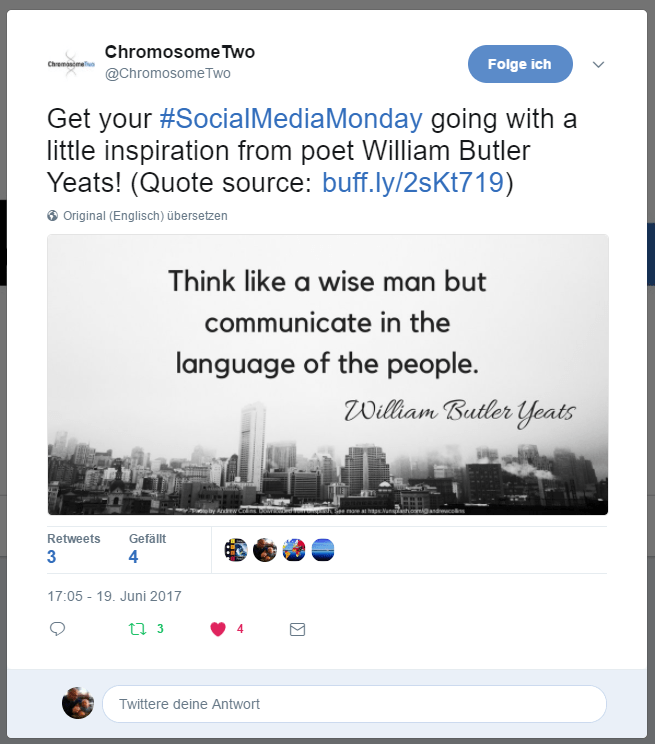Screen dimensions: 655x744
Task: Open the buff.ly/2sKt719 link
Action: coord(413,183)
